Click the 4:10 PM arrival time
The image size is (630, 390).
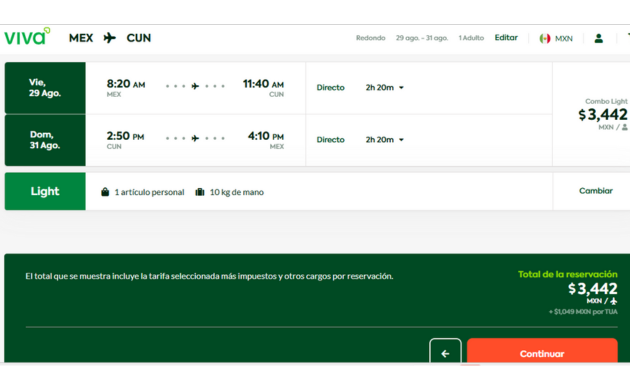[x=266, y=136]
